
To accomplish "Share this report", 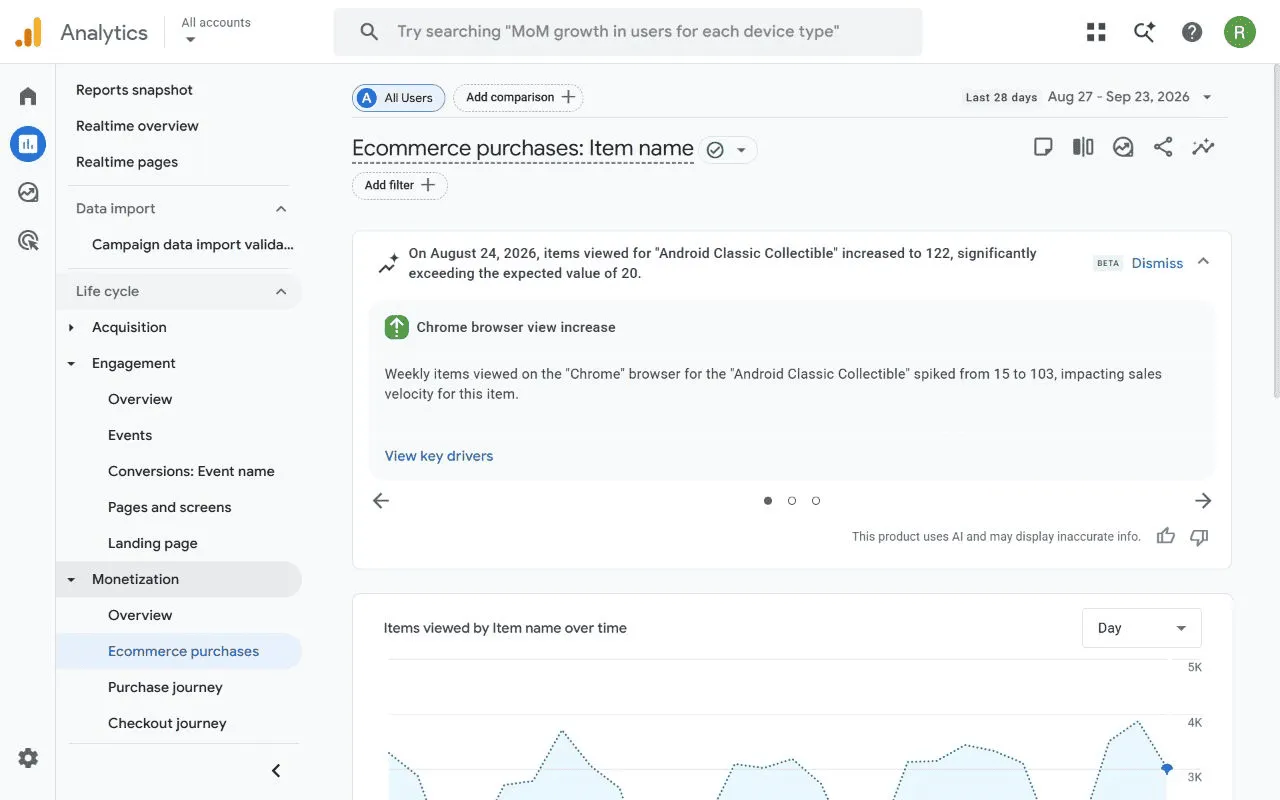I will coord(1163,147).
